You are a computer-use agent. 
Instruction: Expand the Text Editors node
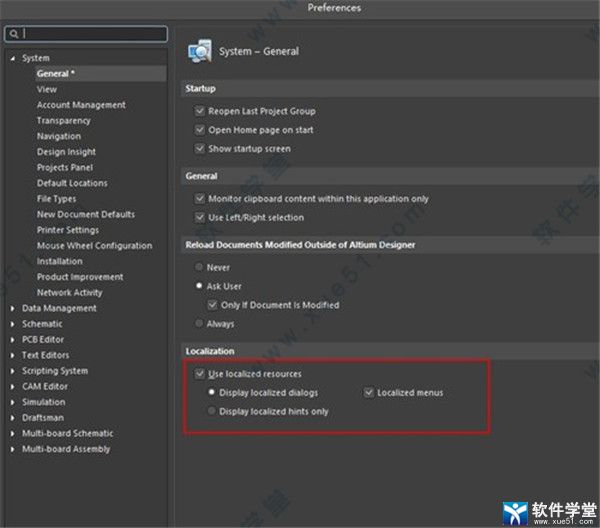coord(13,355)
